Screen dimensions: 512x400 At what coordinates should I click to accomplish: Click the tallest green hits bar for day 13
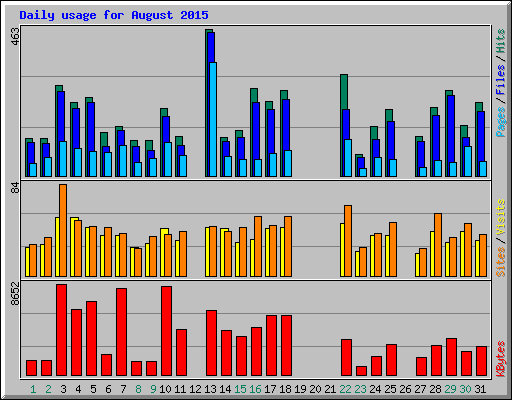tap(207, 103)
